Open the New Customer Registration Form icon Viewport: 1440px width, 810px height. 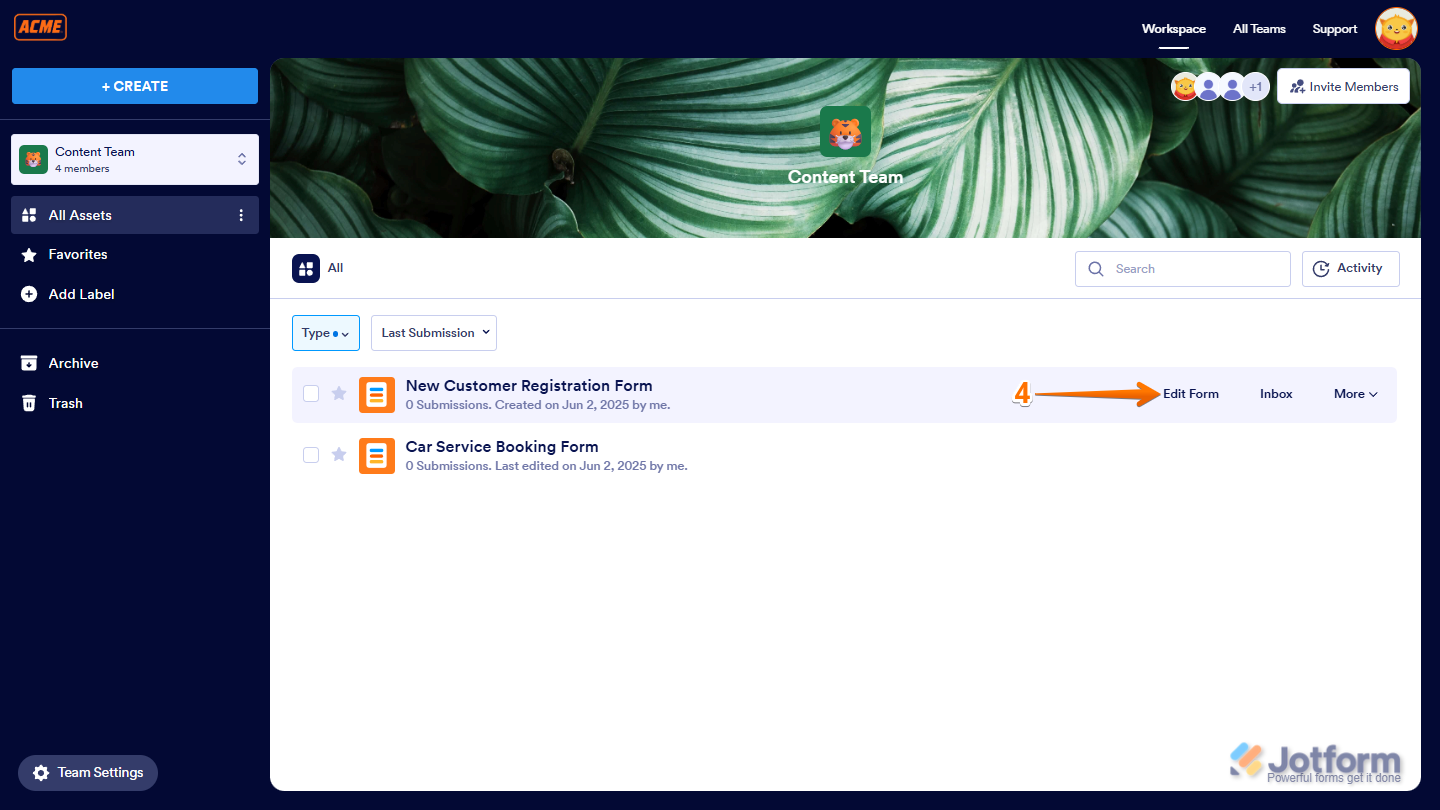pos(377,394)
